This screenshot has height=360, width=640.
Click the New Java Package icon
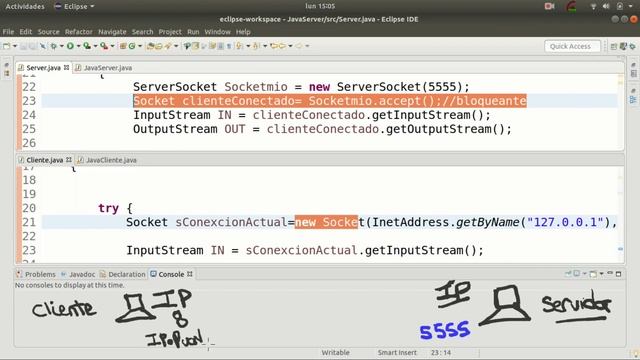pyautogui.click(x=122, y=46)
